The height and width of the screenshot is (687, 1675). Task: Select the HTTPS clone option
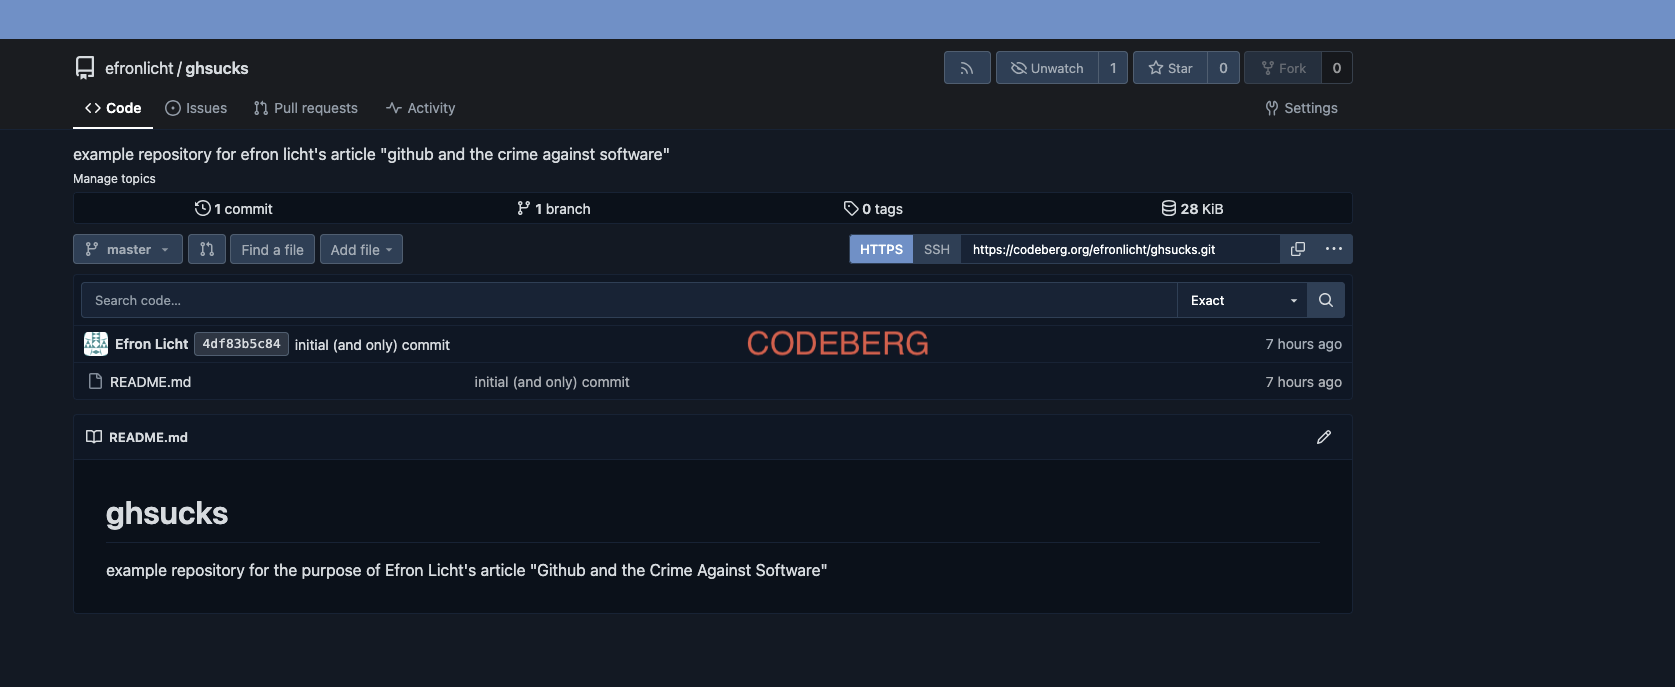(x=881, y=249)
